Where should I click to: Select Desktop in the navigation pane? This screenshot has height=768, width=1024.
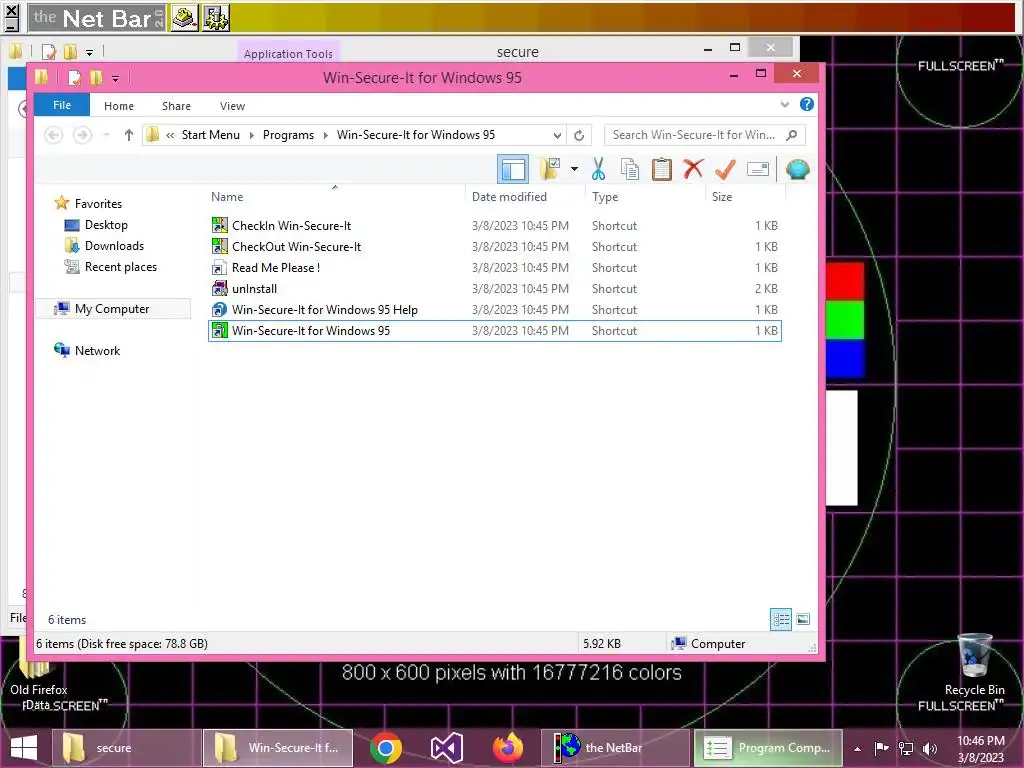(106, 225)
